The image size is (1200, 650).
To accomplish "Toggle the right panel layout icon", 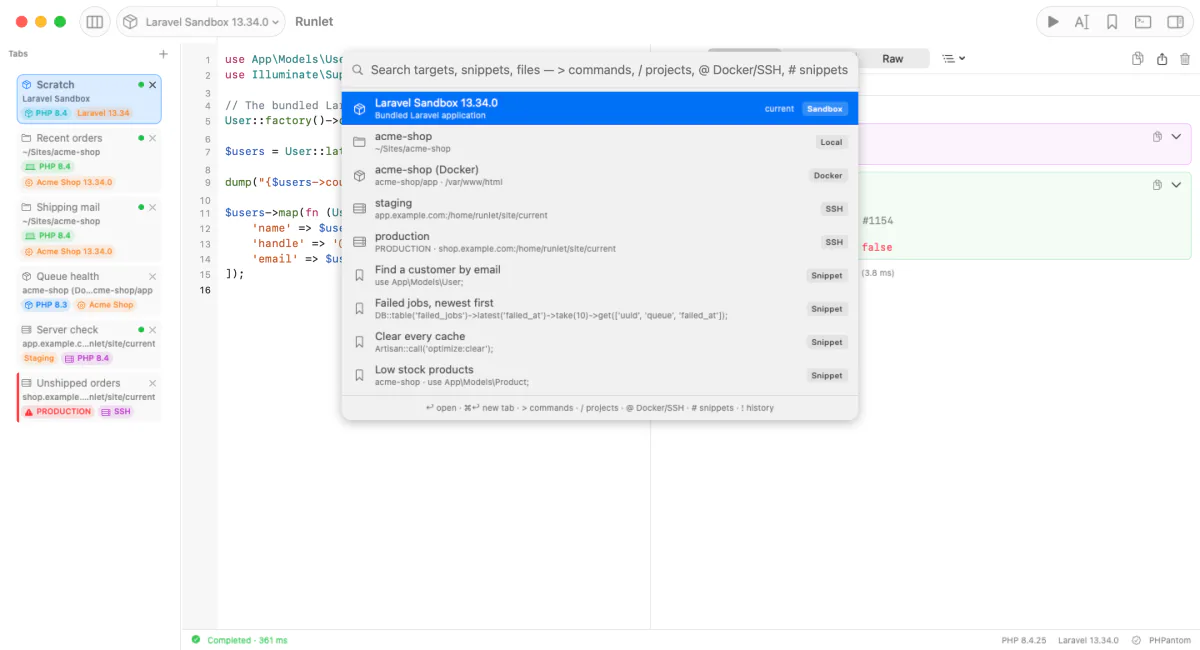I will 1173,21.
